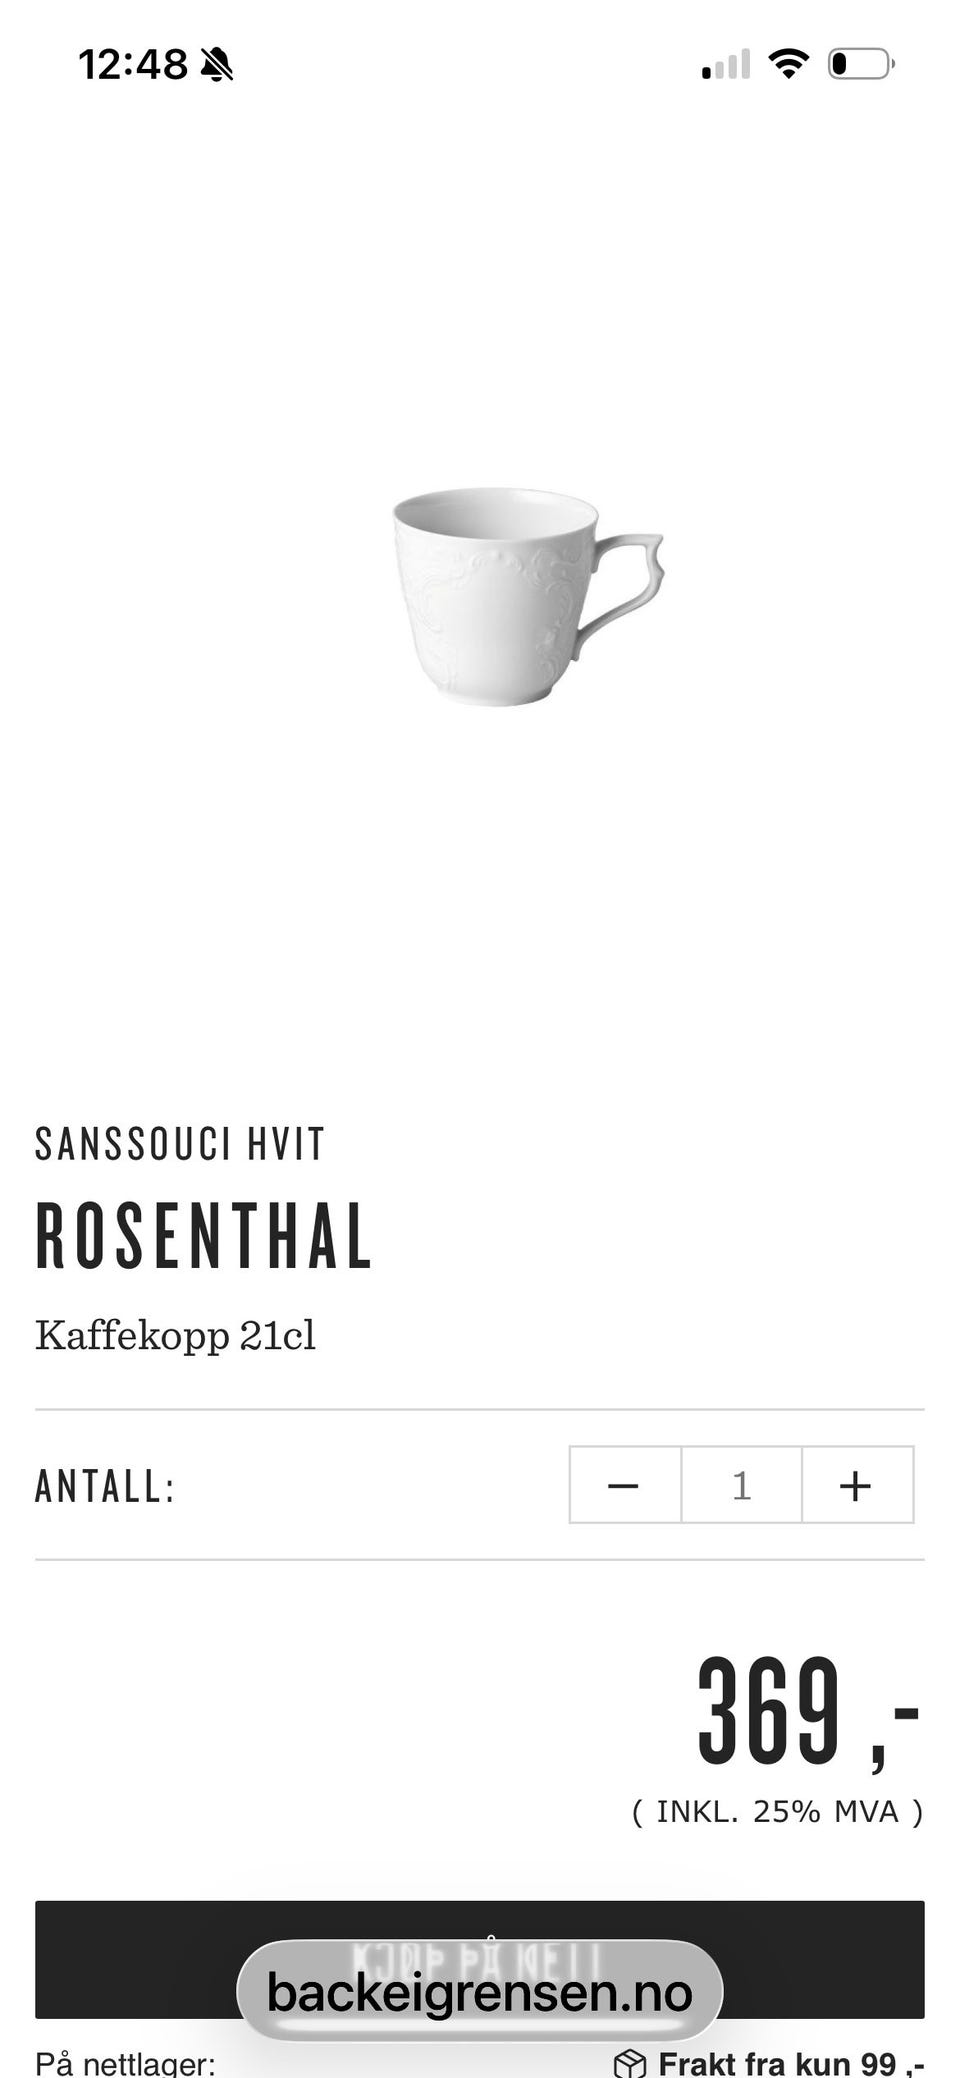Select the ROSENTHAL brand heading

[204, 1236]
